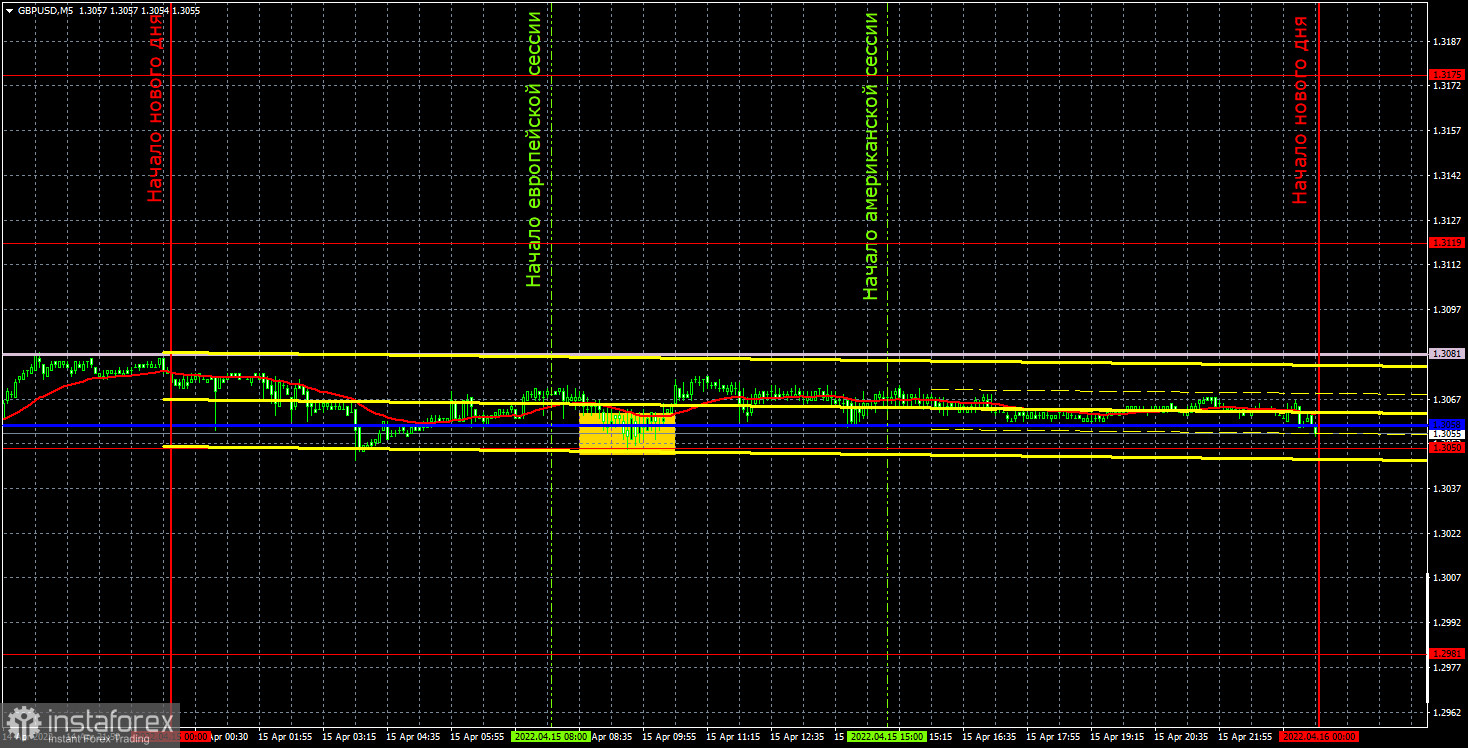1468x748 pixels.
Task: Click the 1.3157 price axis label
Action: point(1447,131)
